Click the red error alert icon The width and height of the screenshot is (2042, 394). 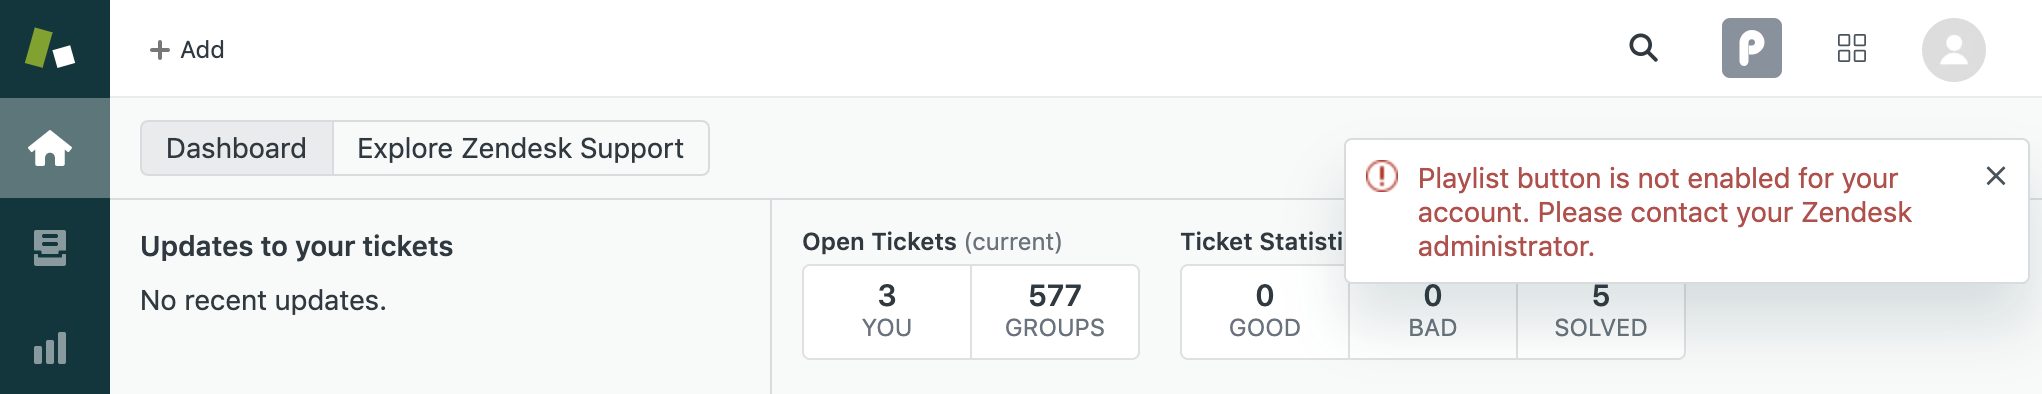[1382, 177]
